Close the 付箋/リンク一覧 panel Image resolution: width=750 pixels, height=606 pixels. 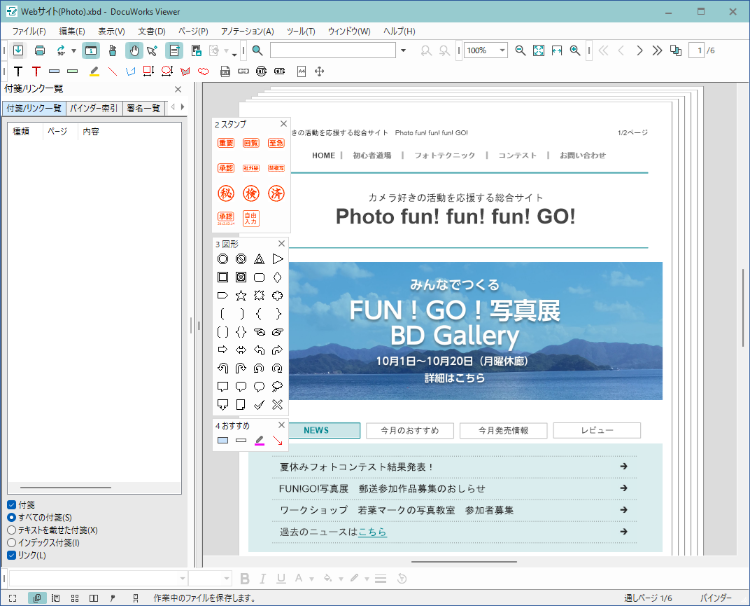coord(178,89)
